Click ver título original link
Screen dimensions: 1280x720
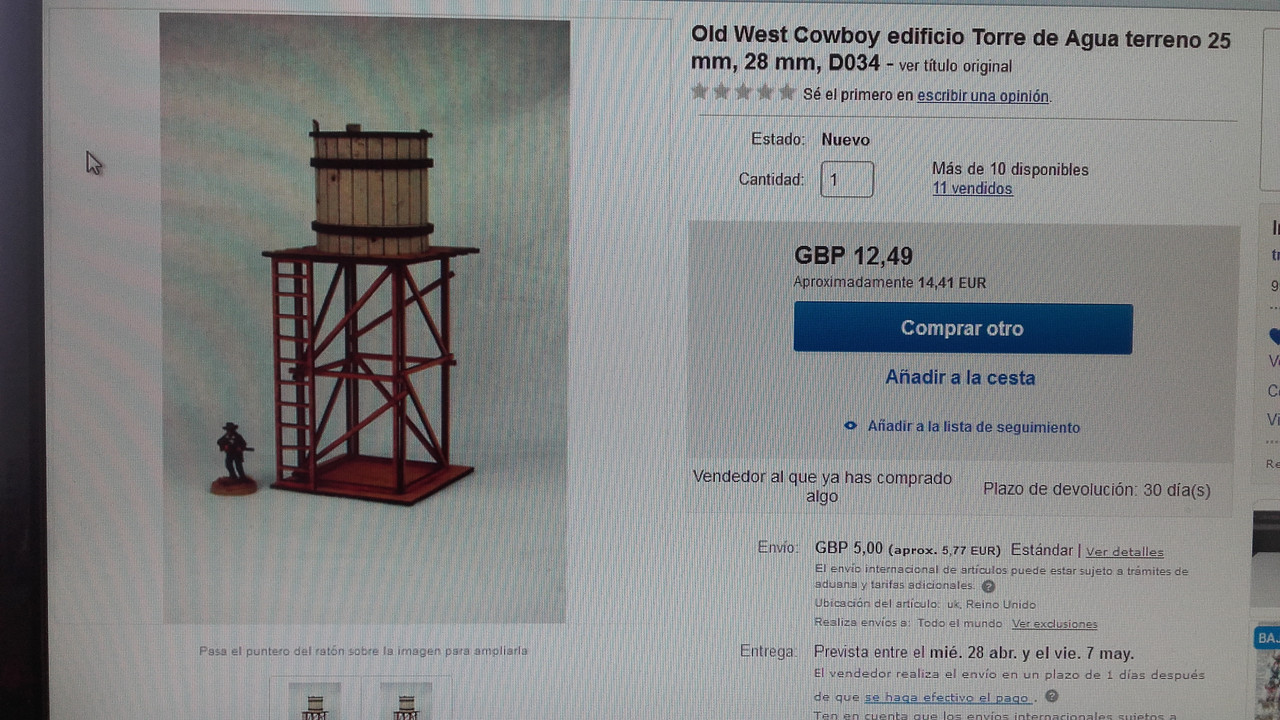coord(955,67)
